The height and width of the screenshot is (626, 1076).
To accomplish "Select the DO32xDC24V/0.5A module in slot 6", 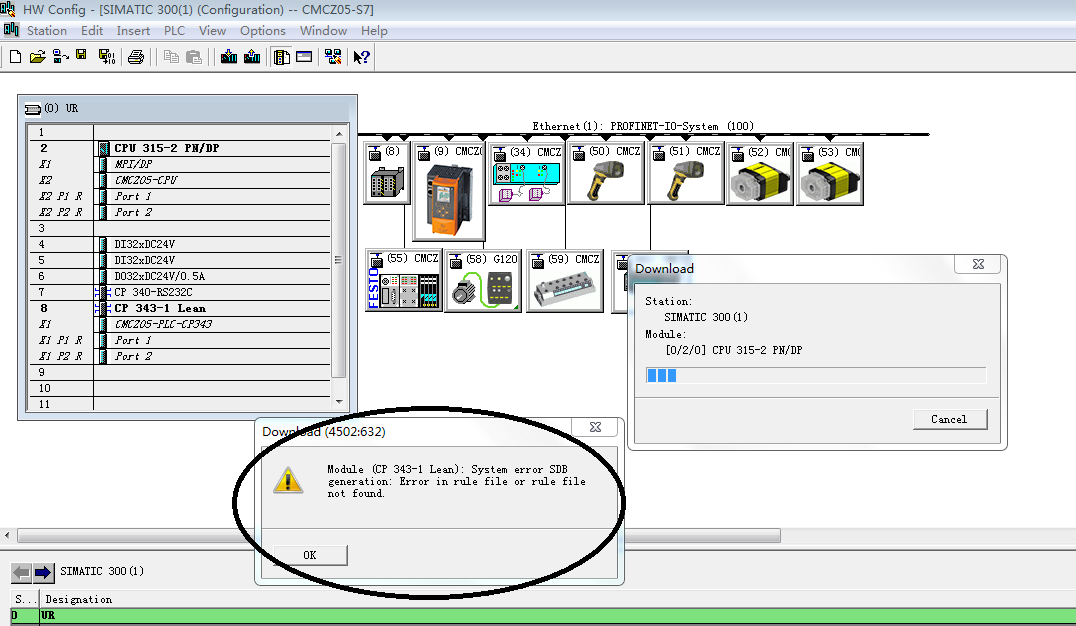I will click(178, 276).
